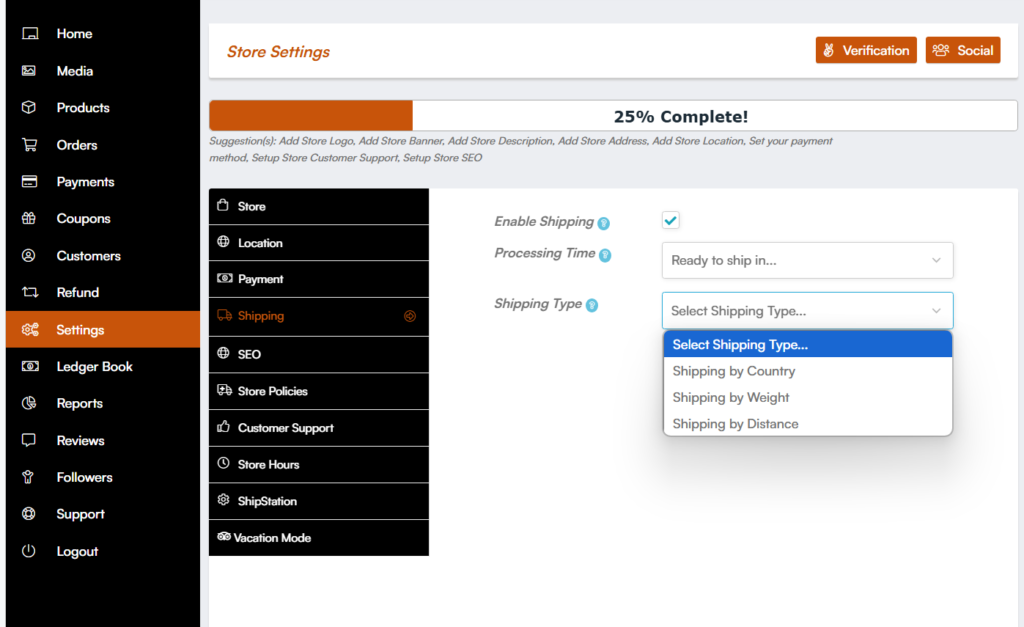Click the Orders cart icon
Screen dimensions: 1024x627
coord(29,145)
